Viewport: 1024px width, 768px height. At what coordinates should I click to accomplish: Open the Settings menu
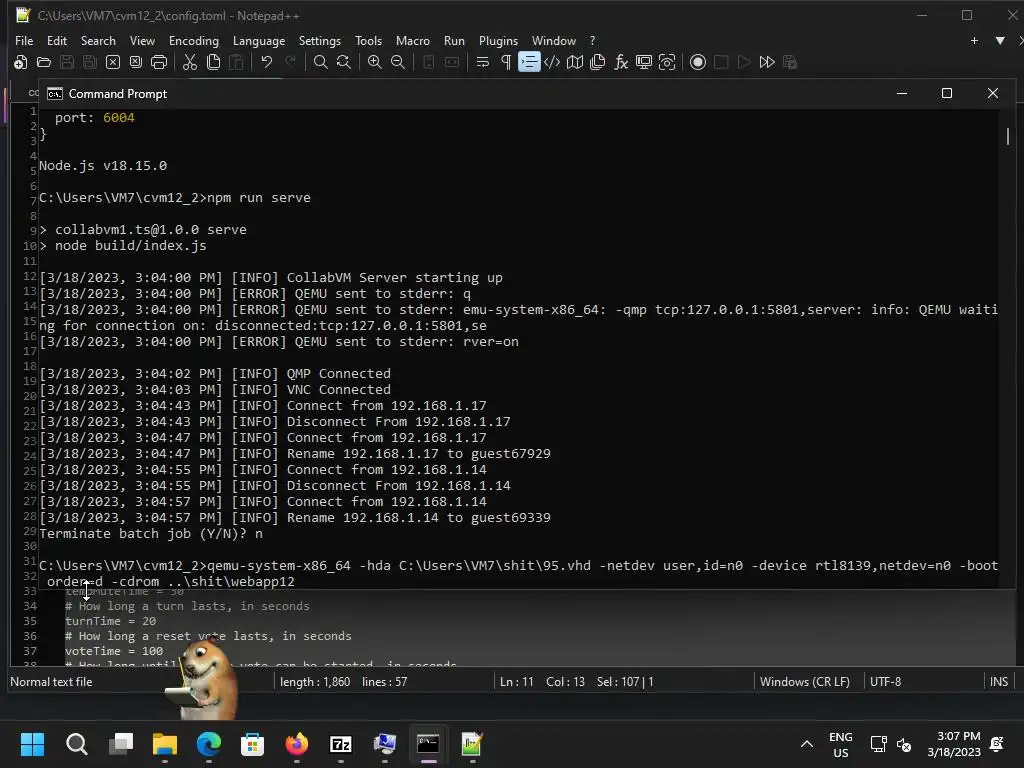tap(319, 40)
